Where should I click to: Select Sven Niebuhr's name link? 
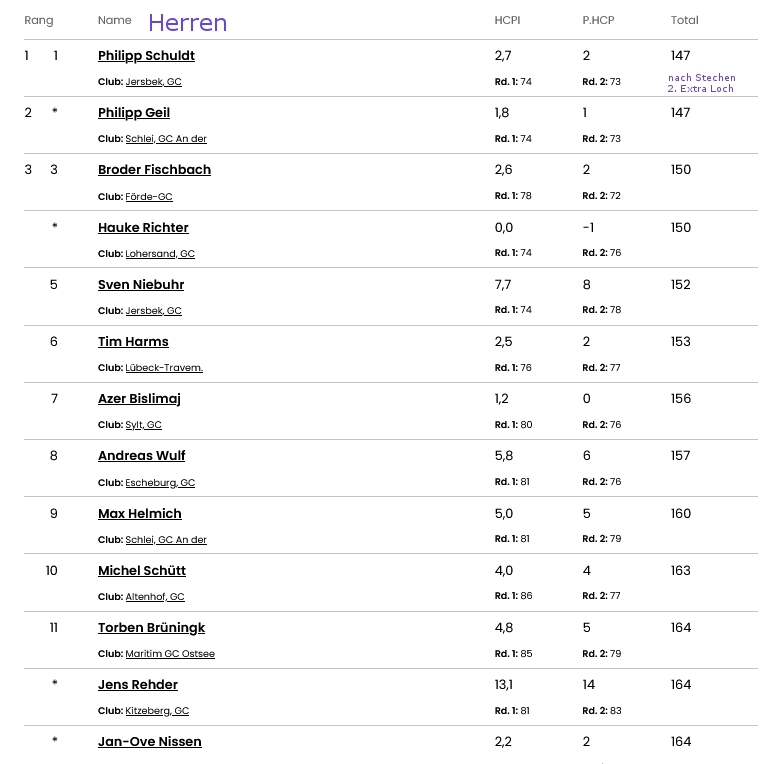[x=140, y=284]
